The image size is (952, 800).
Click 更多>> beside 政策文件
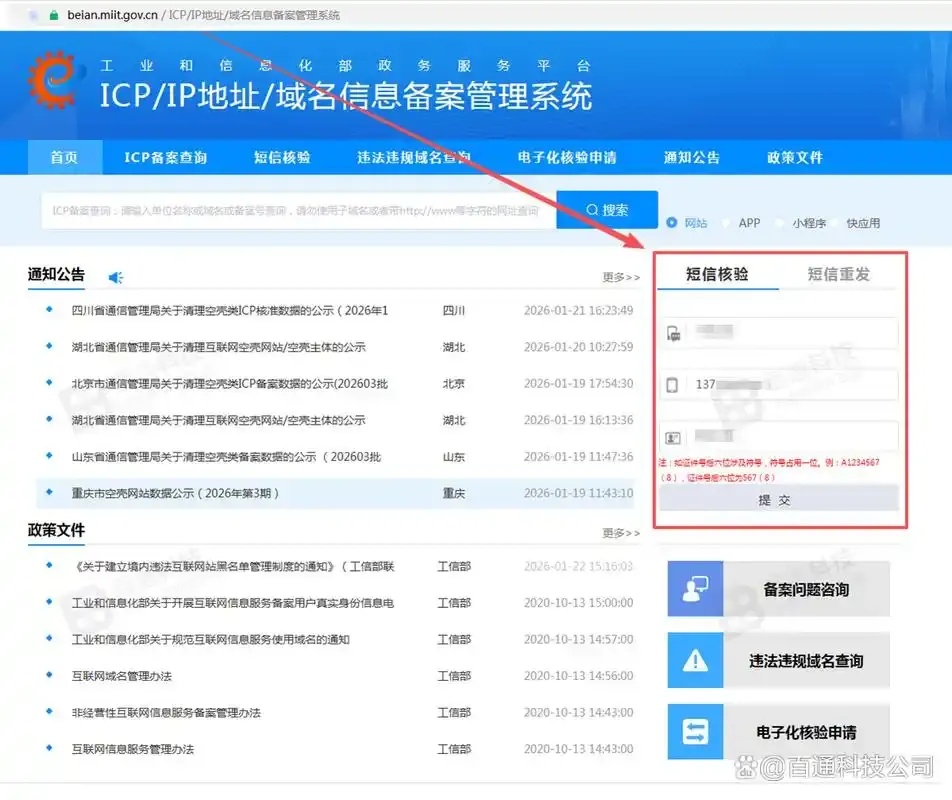tap(621, 533)
